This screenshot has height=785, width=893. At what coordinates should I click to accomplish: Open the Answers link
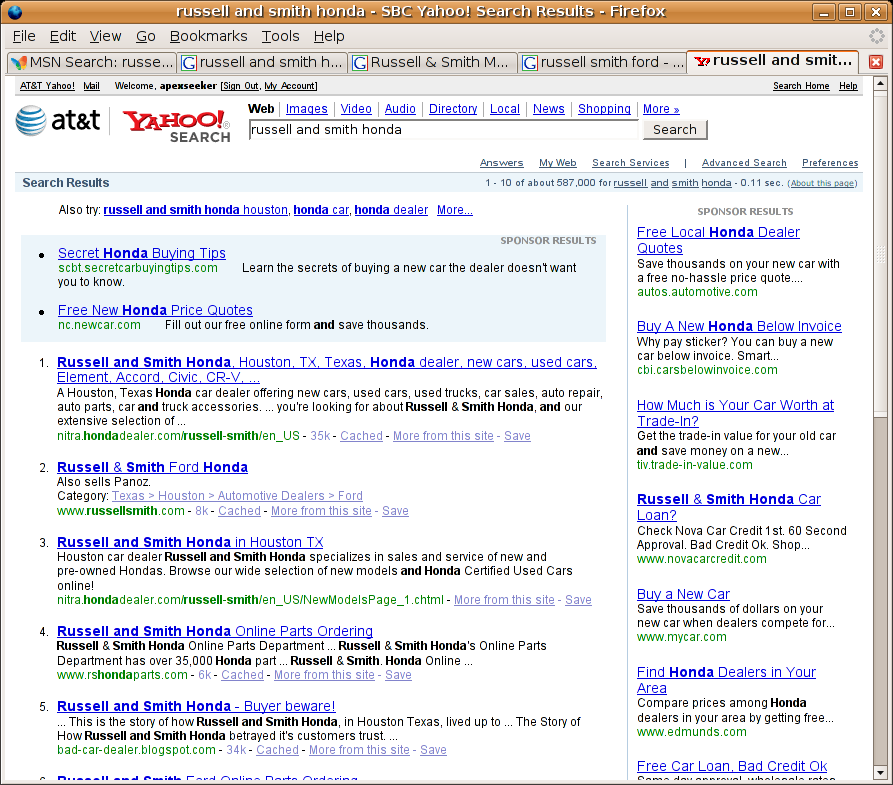tap(501, 162)
